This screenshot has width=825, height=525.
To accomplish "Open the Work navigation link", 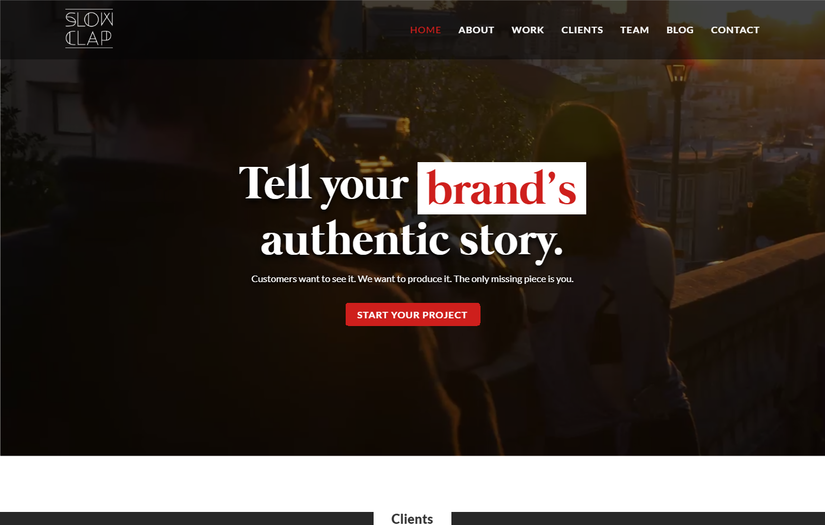I will (528, 30).
